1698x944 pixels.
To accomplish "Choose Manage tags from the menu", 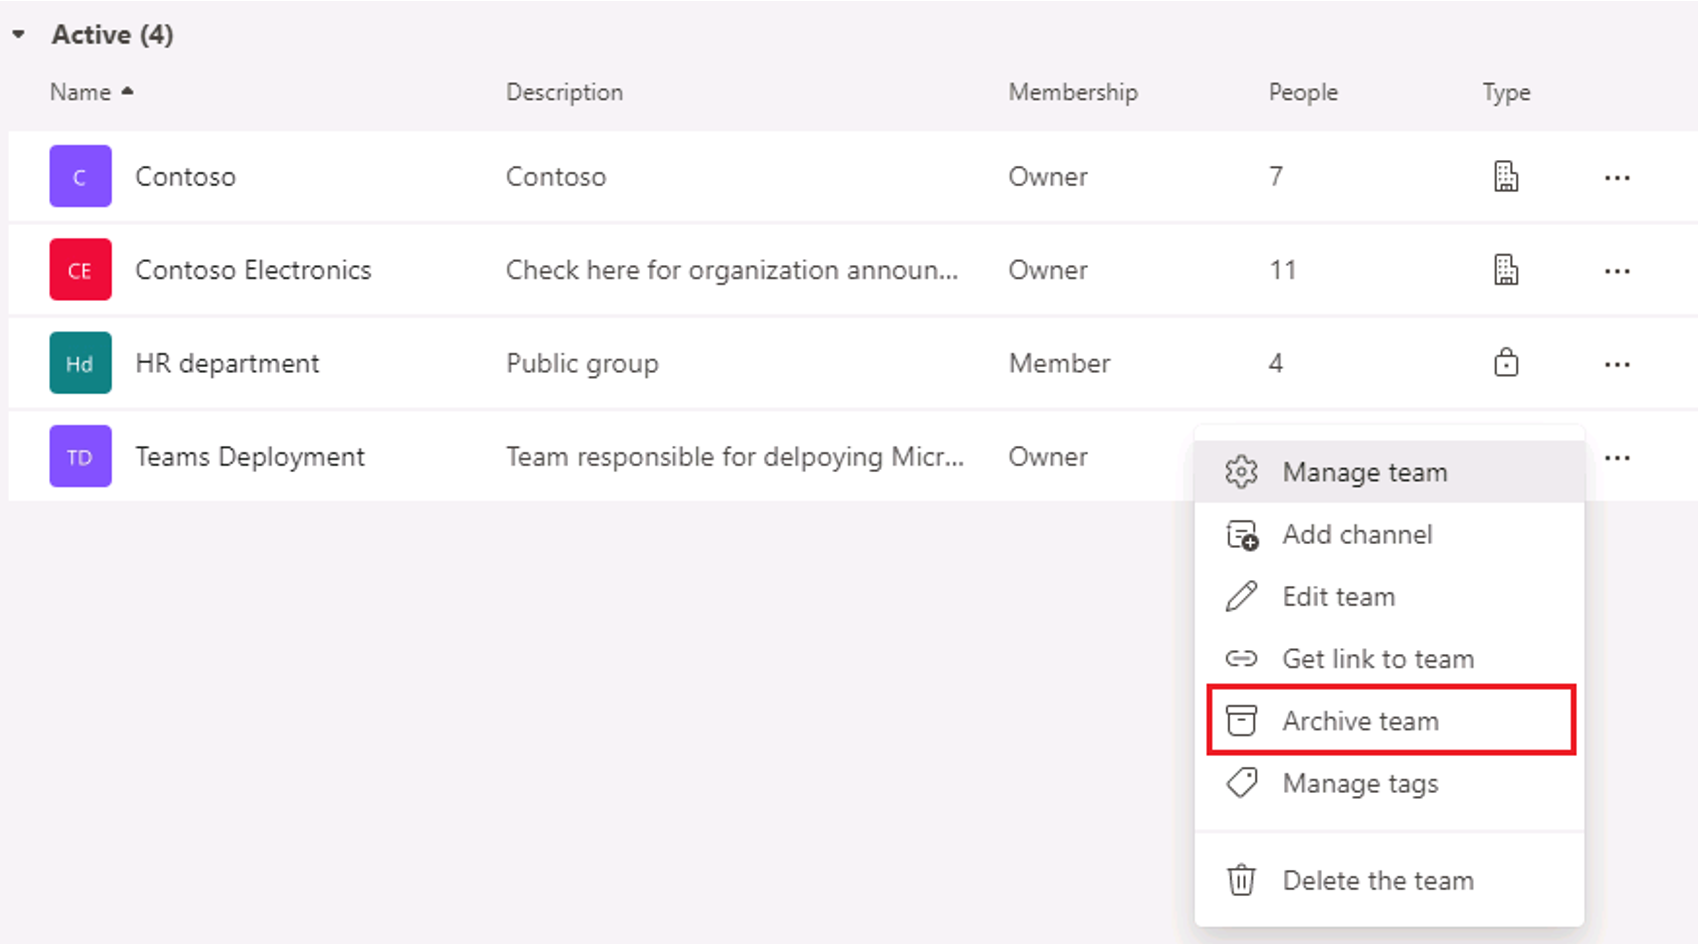I will (1389, 783).
